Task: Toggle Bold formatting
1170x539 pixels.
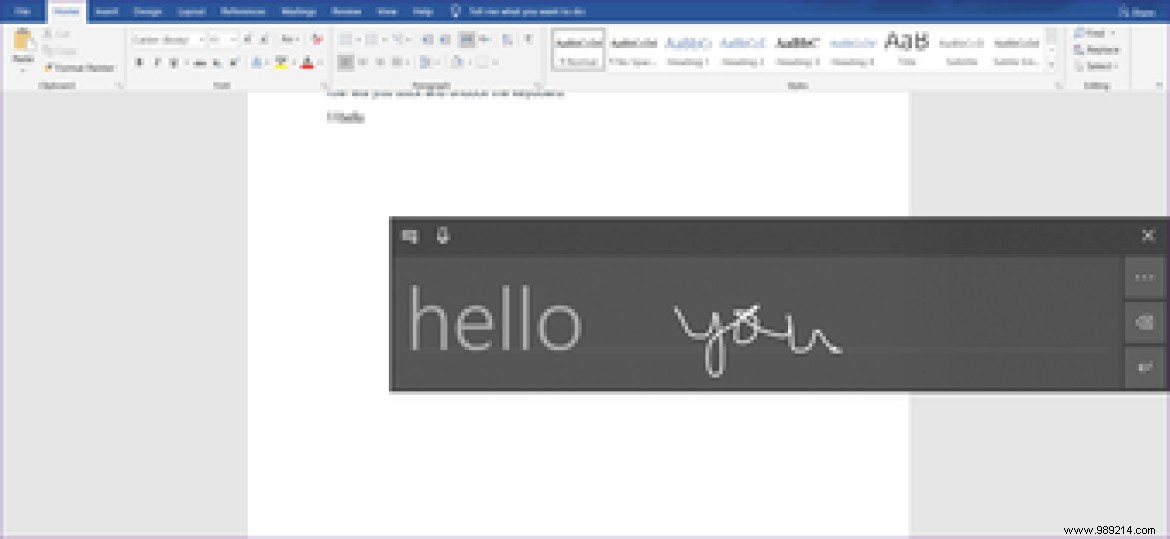Action: 139,63
